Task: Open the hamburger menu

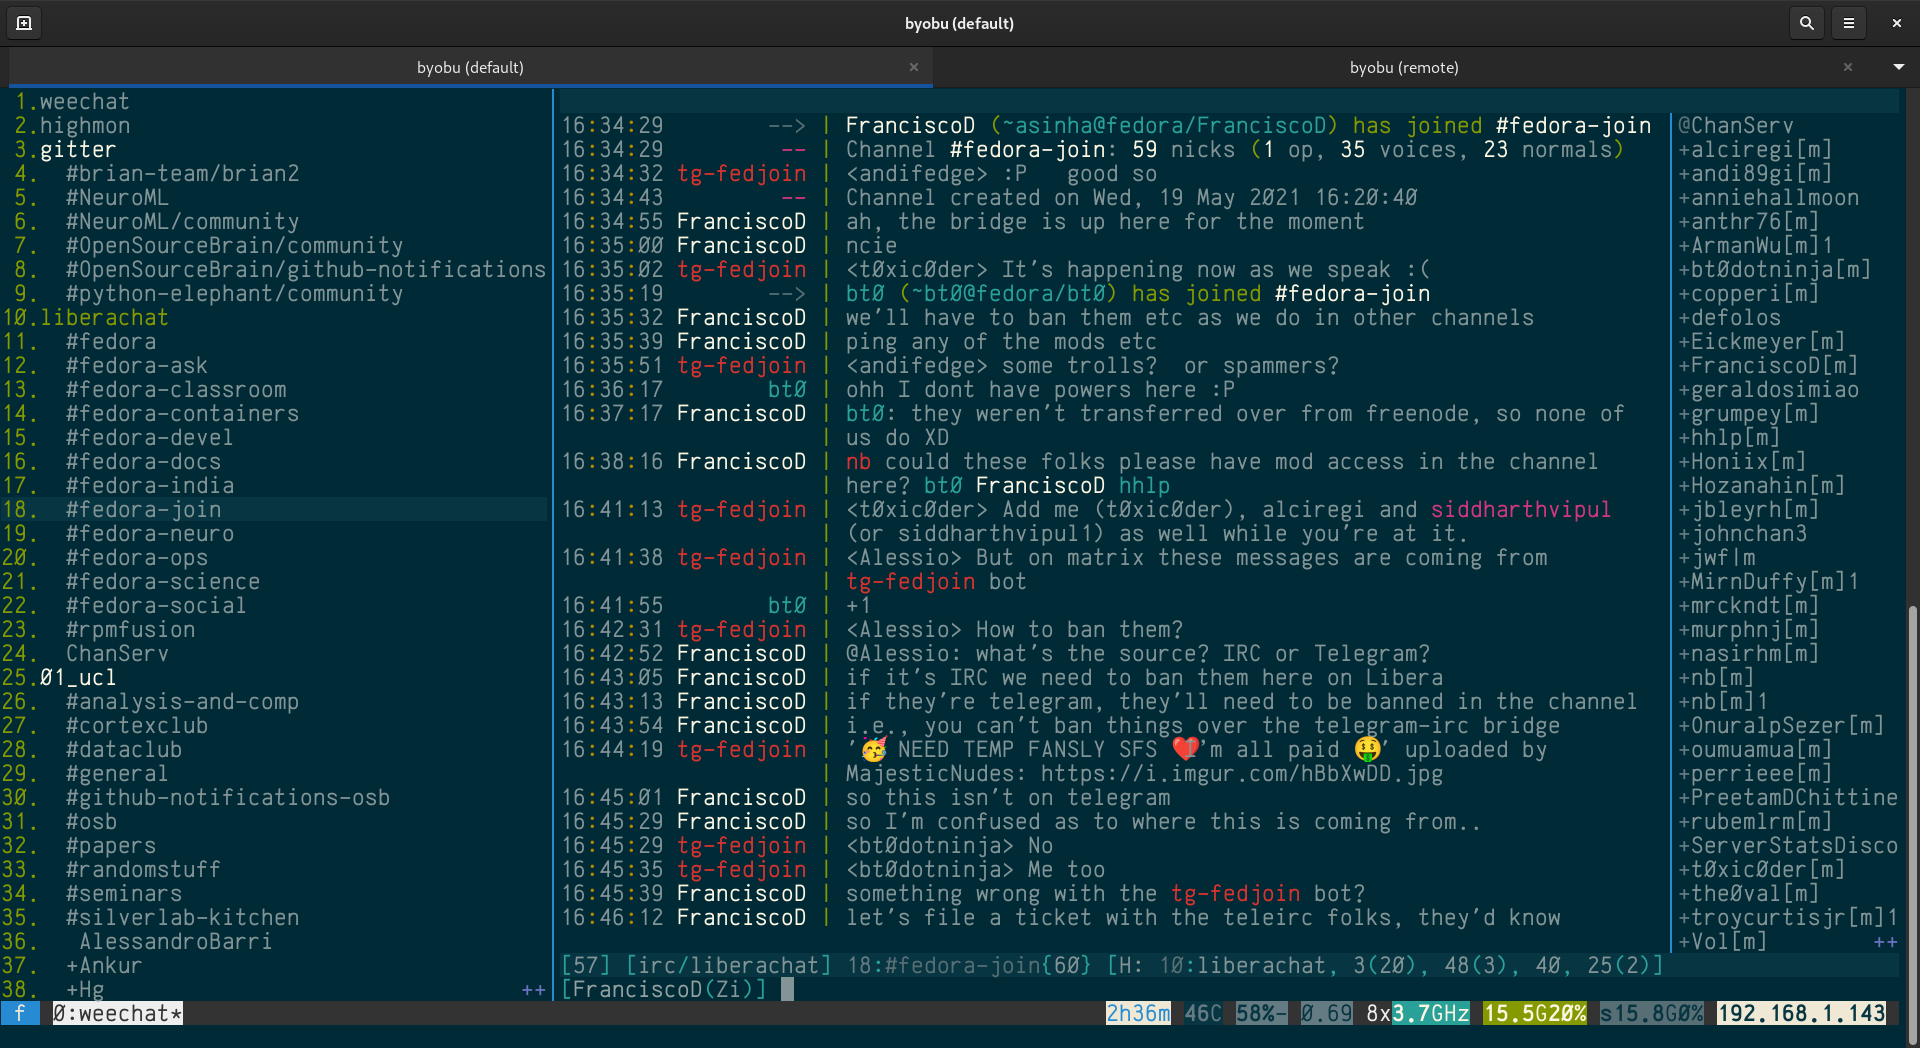Action: (1849, 23)
